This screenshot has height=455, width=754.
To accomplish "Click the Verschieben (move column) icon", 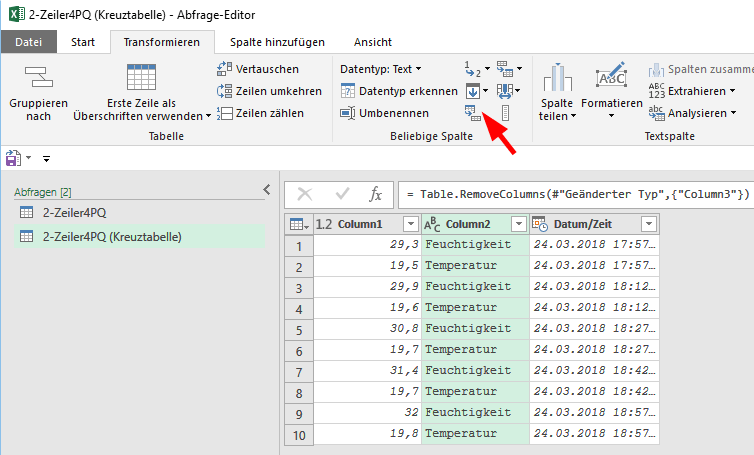I will 505,91.
